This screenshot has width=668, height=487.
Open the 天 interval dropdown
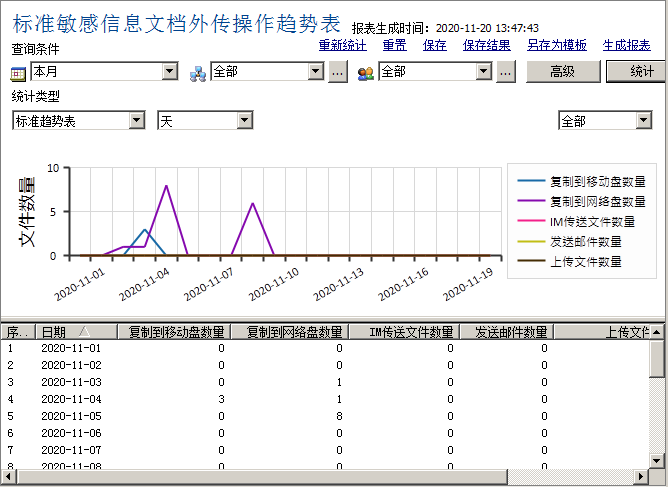(x=244, y=121)
